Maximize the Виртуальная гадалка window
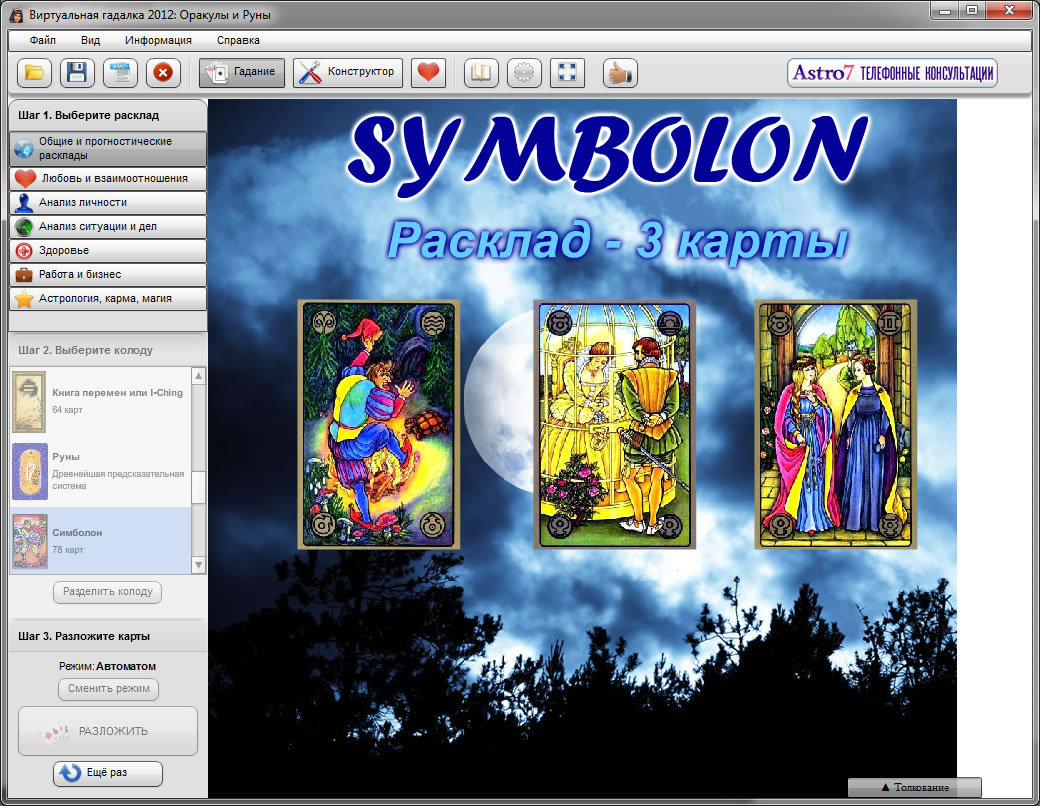Viewport: 1040px width, 806px height. point(972,11)
